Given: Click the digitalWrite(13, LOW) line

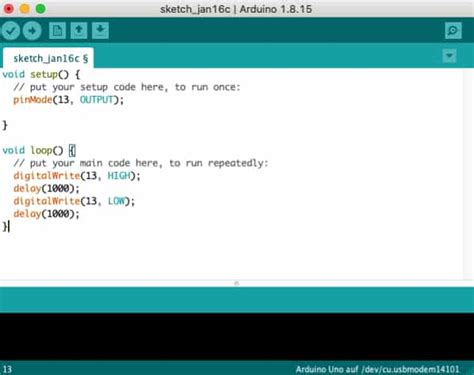Looking at the screenshot, I should 74,201.
